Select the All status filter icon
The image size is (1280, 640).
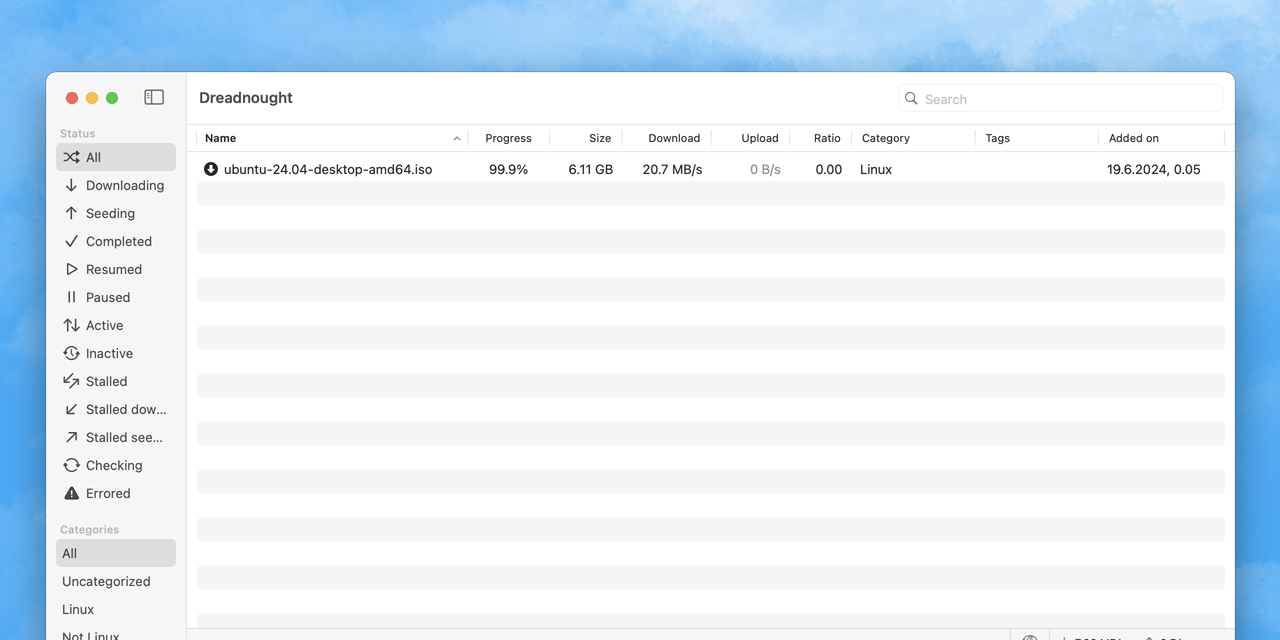point(71,156)
